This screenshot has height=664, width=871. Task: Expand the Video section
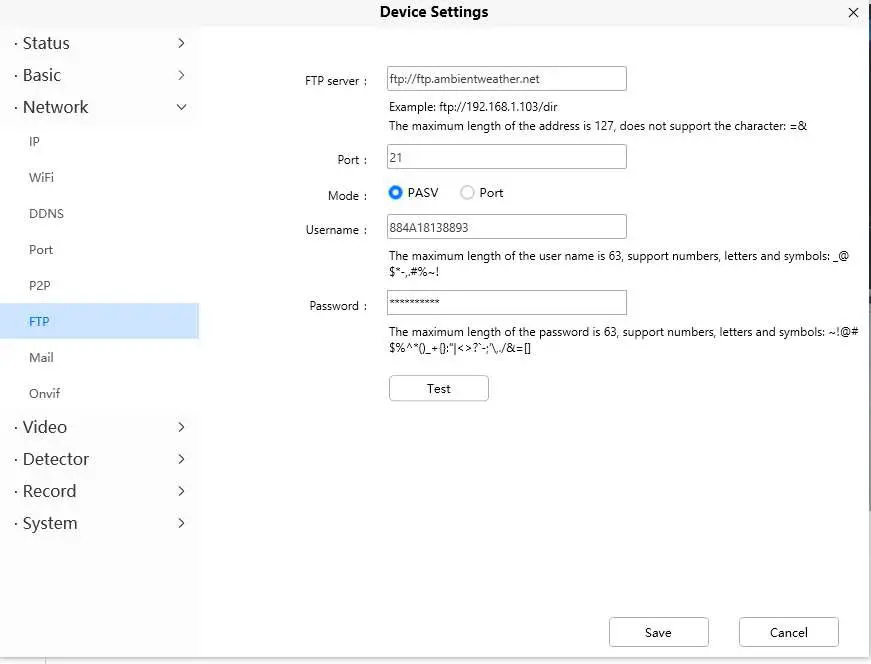click(99, 427)
